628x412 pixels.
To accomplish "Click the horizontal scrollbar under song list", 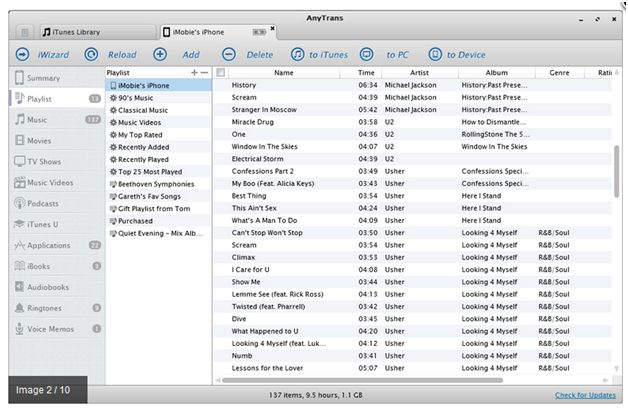I will [x=362, y=380].
